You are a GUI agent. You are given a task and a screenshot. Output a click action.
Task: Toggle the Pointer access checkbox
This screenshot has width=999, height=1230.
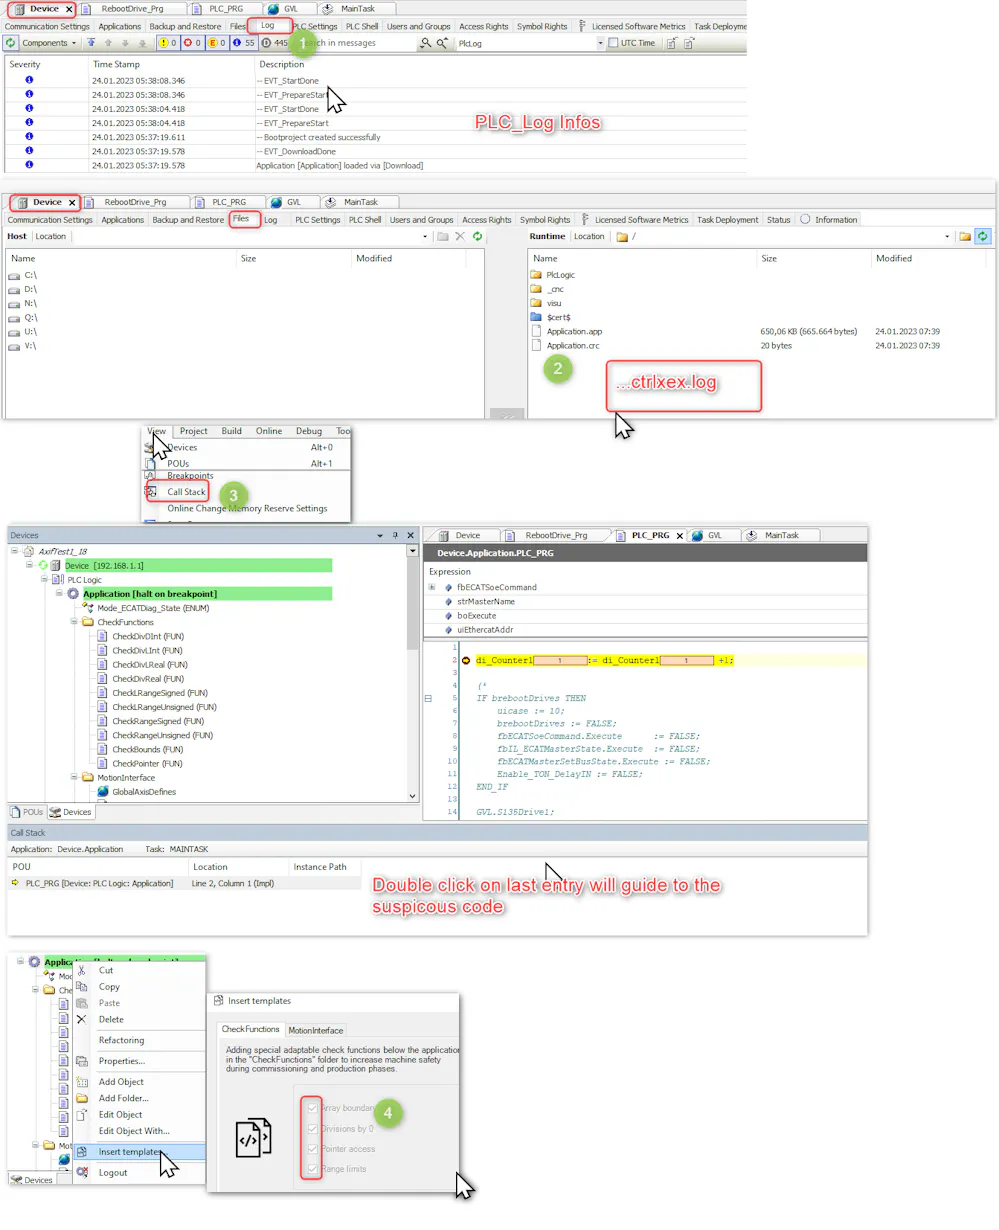(x=313, y=1149)
